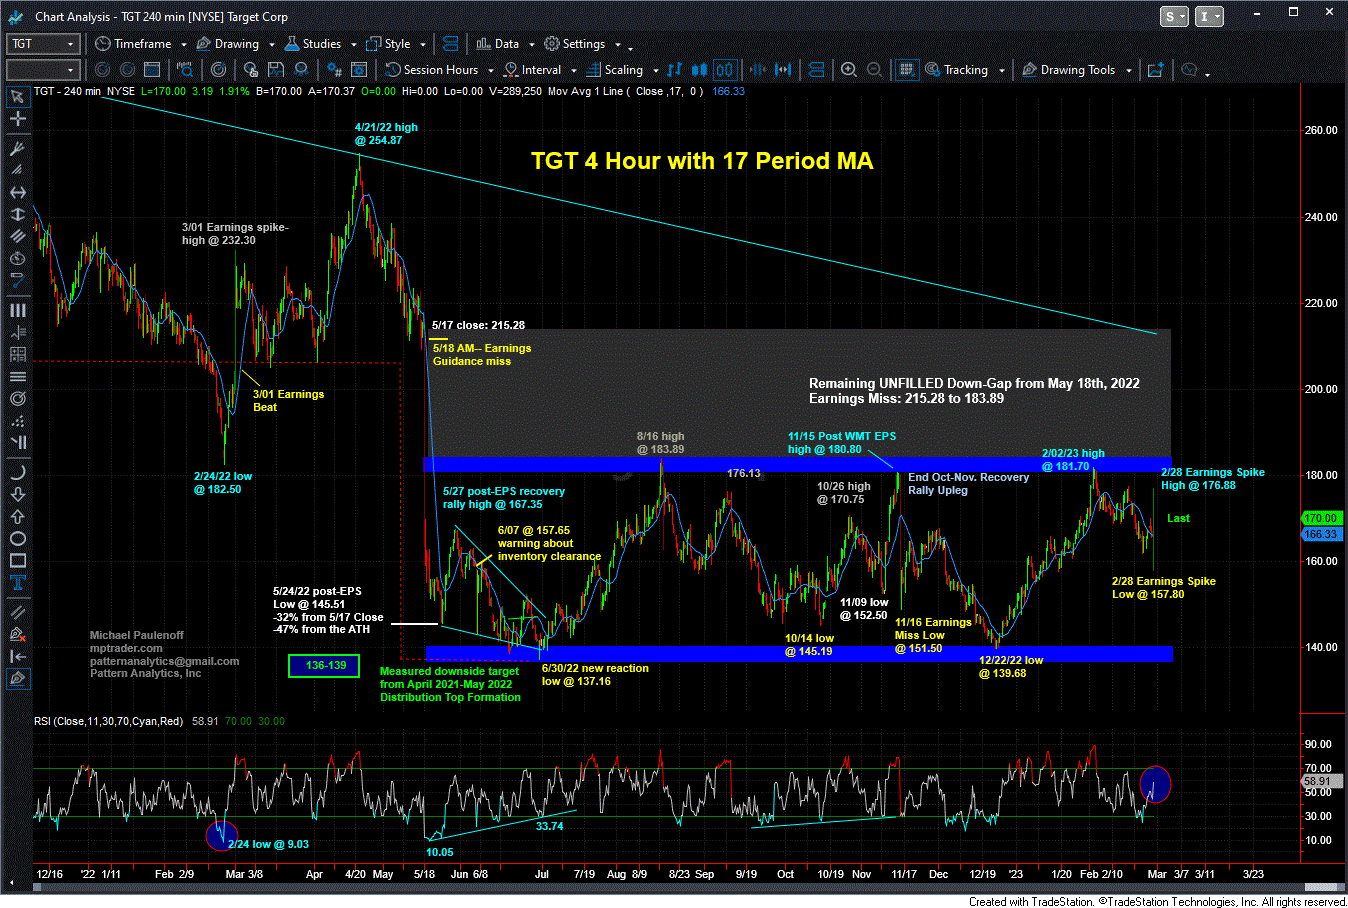Switch to candlestick bar style
The image size is (1348, 908).
tap(700, 70)
